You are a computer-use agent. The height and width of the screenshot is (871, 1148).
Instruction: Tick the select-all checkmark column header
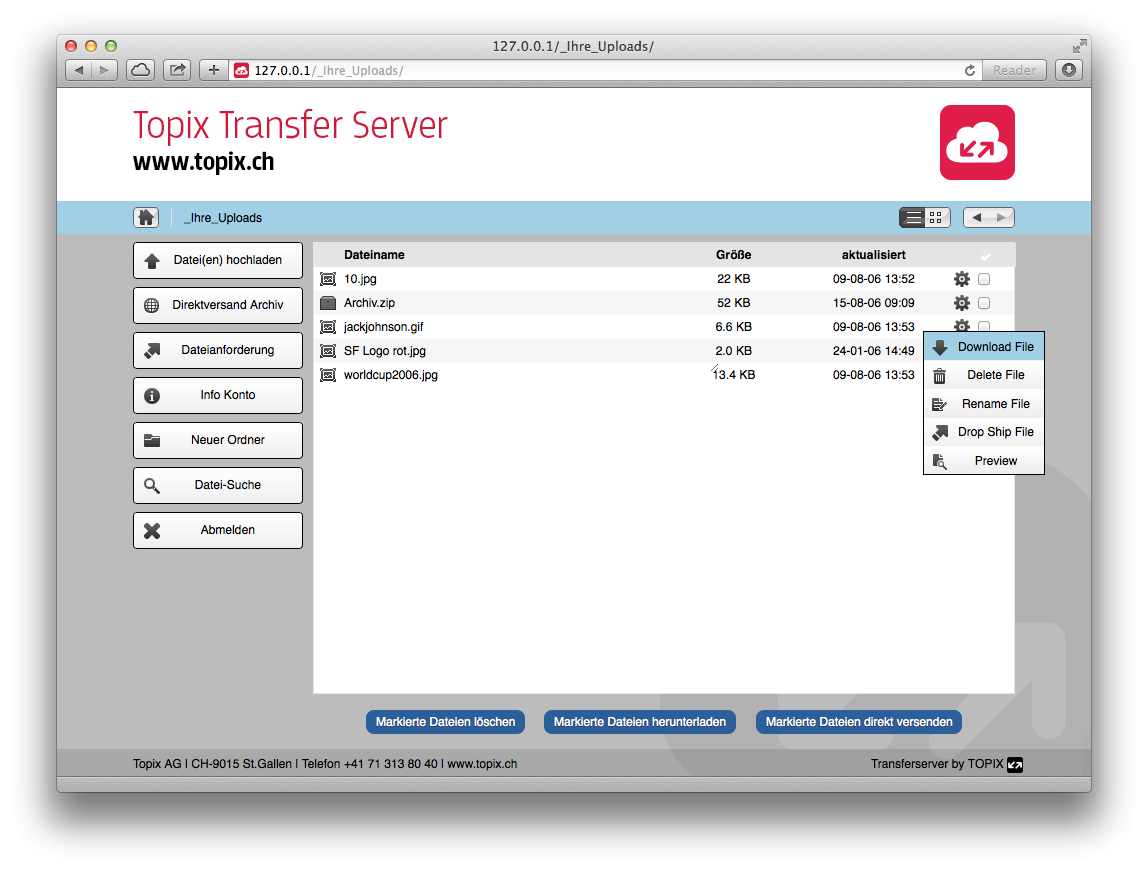point(985,255)
